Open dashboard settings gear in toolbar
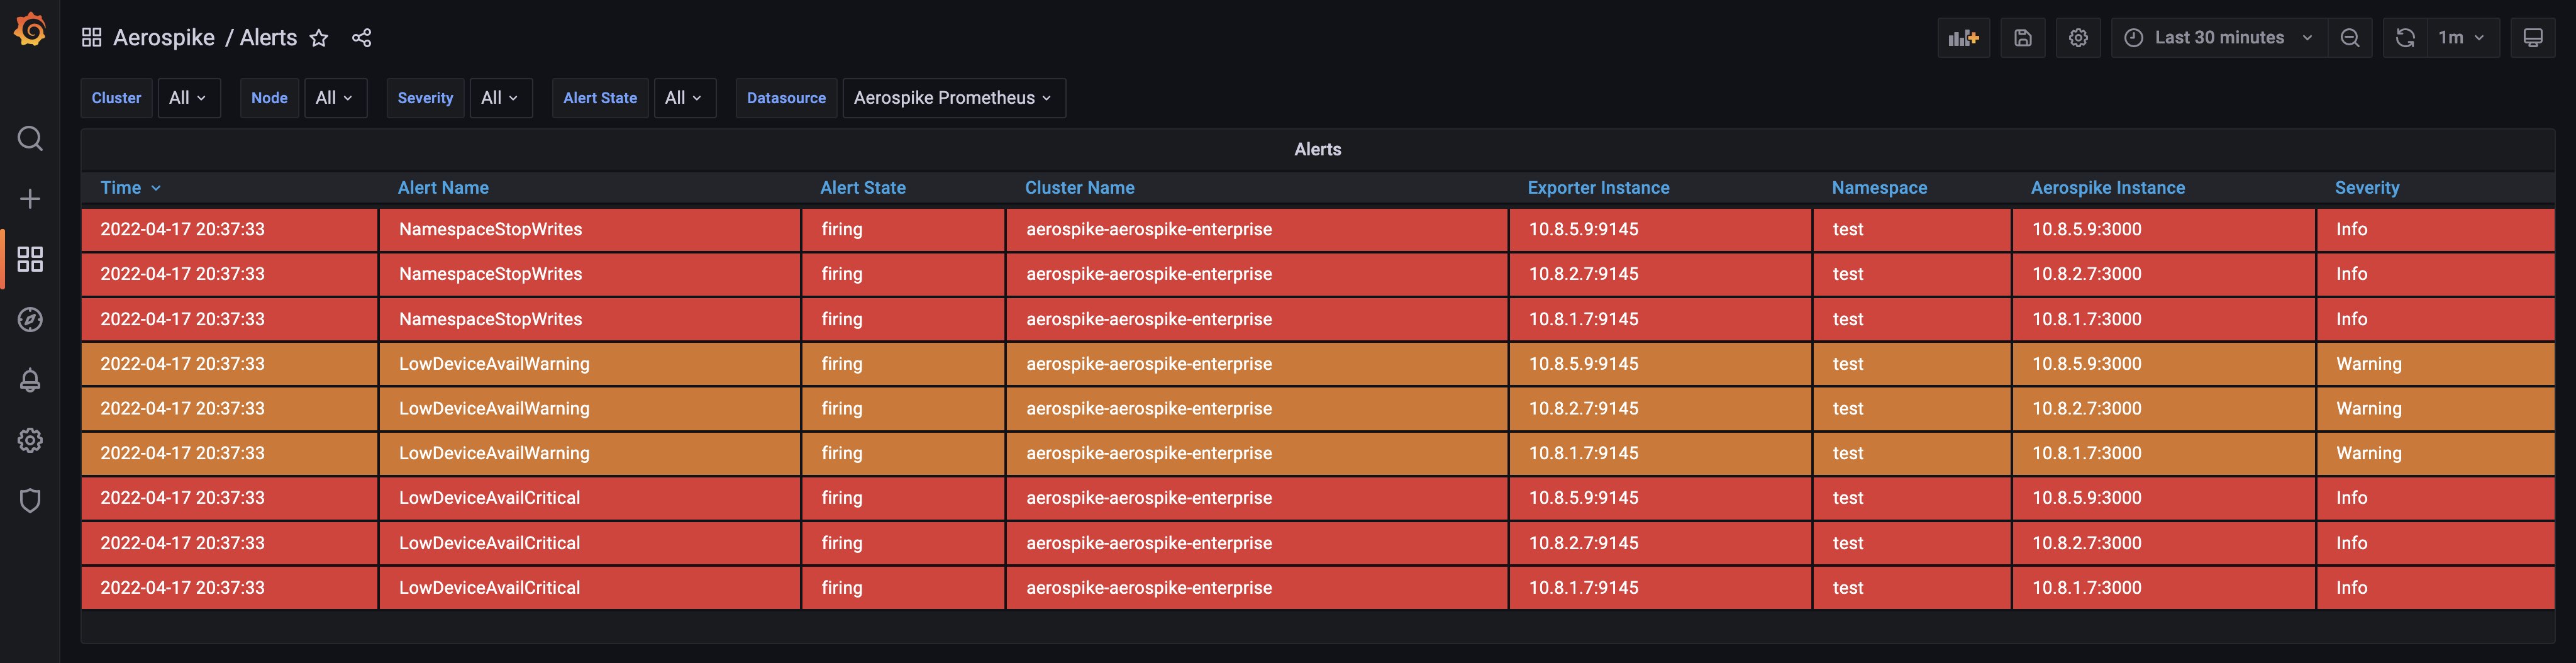The image size is (2576, 663). (x=2078, y=38)
